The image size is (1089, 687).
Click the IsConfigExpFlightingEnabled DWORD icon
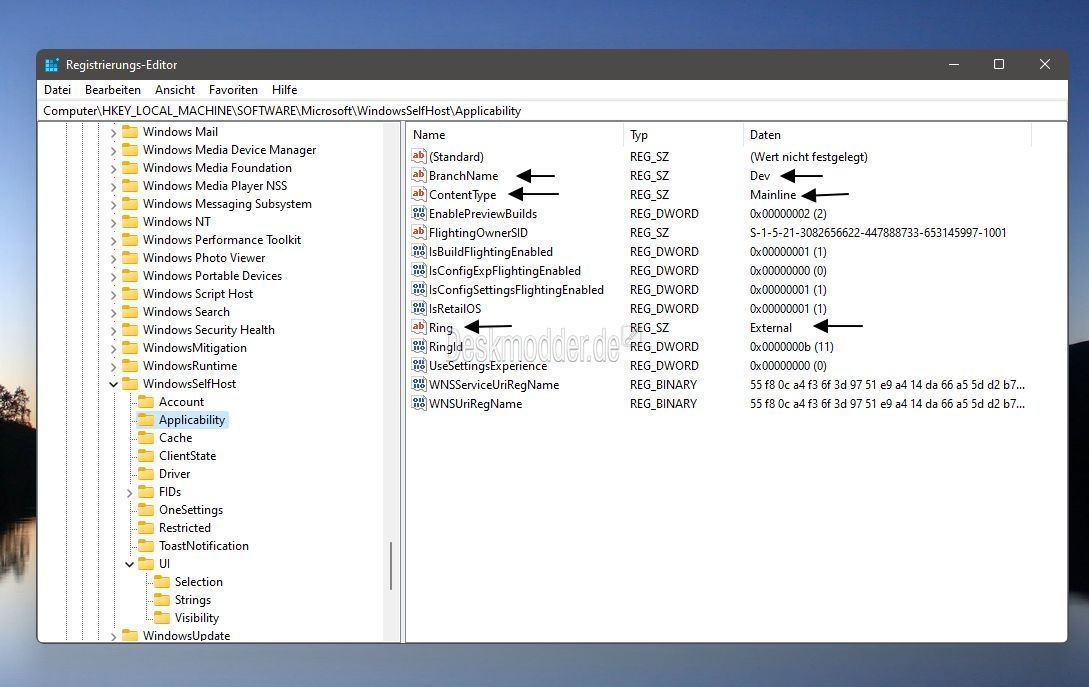coord(418,270)
